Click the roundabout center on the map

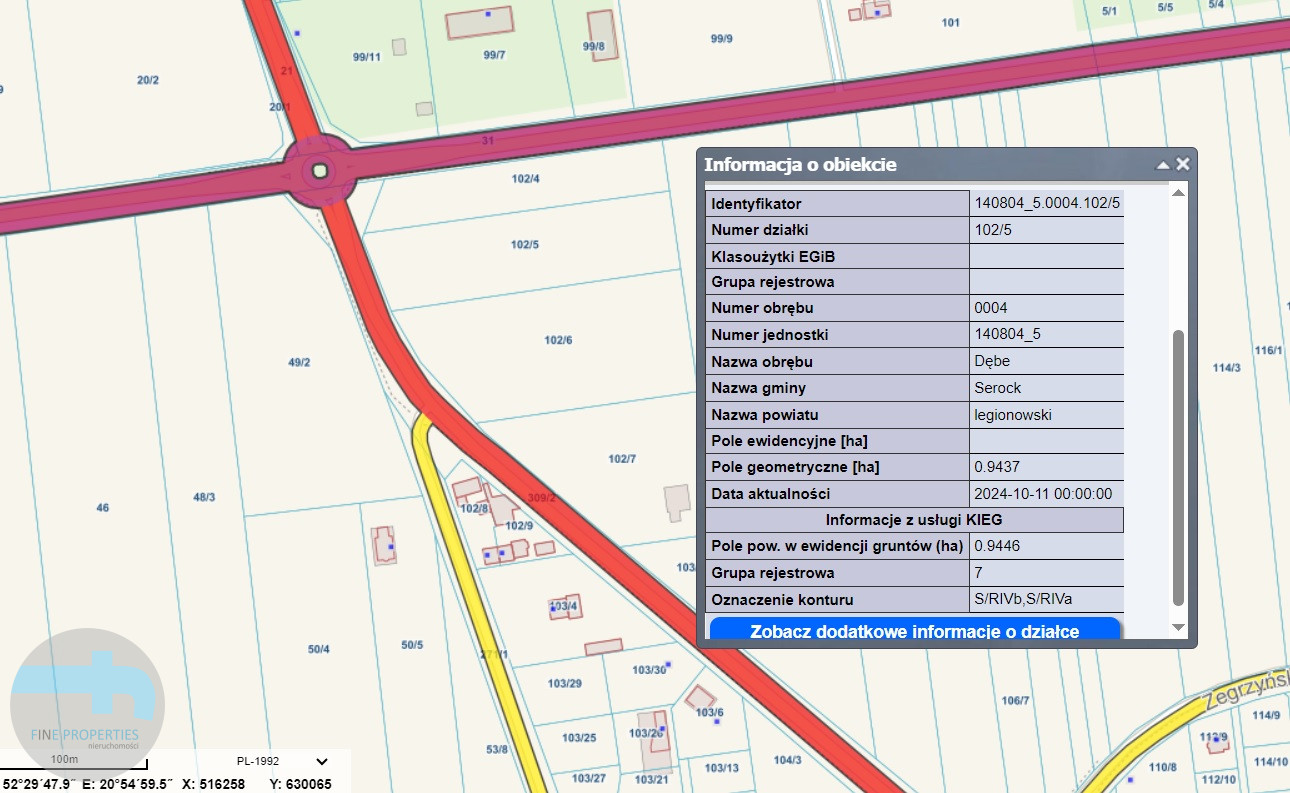coord(320,171)
